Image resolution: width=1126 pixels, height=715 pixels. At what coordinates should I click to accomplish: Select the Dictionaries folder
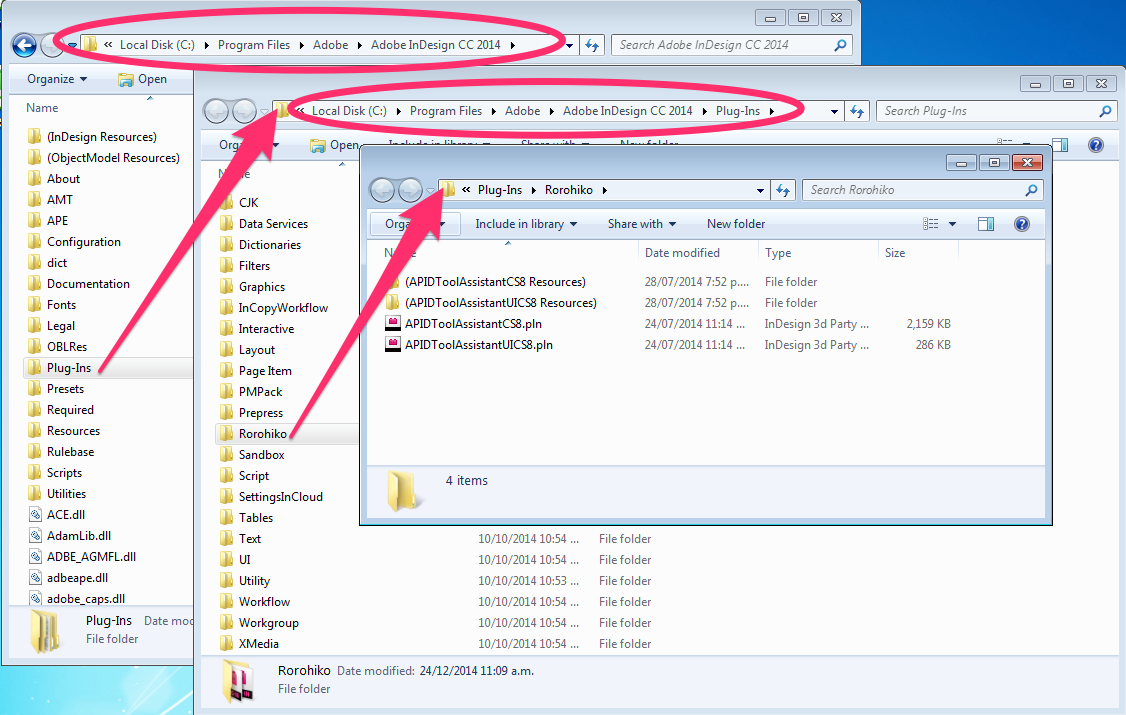(270, 245)
